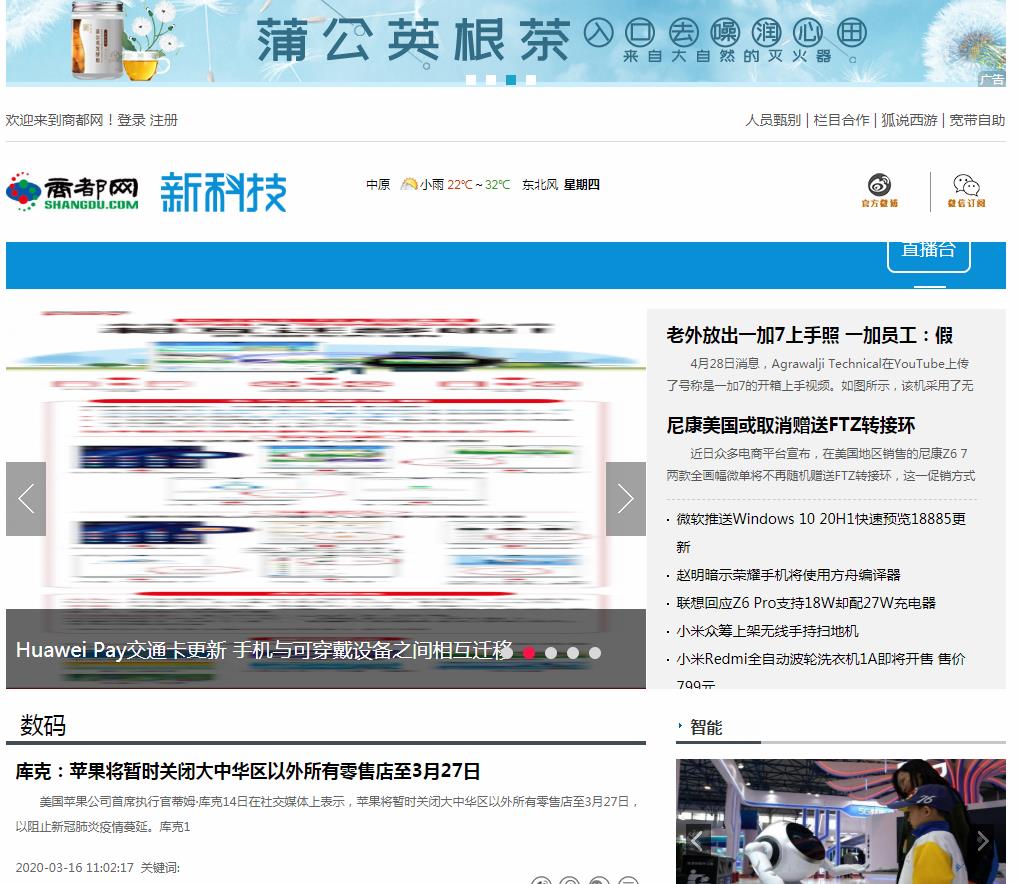Click the weather icon beside 小雨
Image resolution: width=1020 pixels, height=884 pixels.
pyautogui.click(x=409, y=185)
